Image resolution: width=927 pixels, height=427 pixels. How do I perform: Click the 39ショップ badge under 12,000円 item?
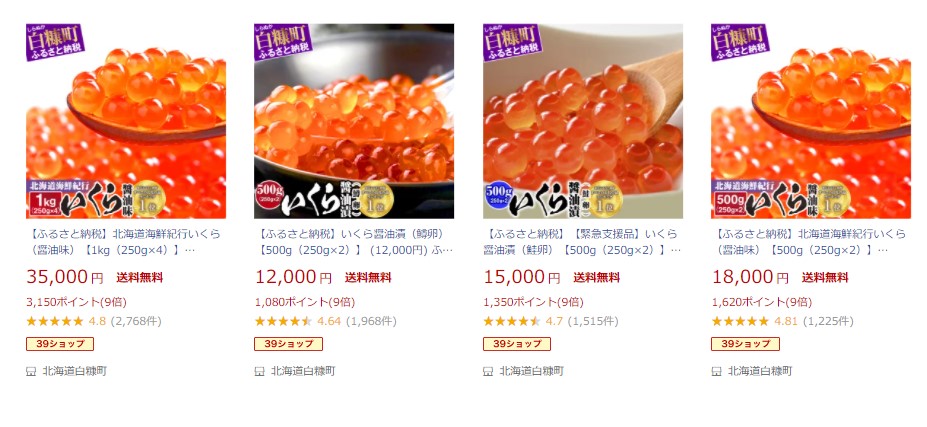(x=289, y=344)
